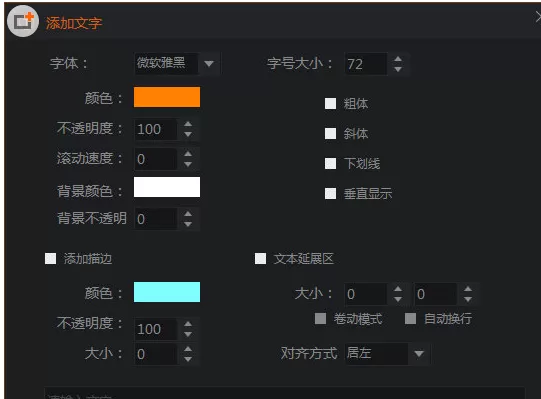Increase stroke 不透明度 with up arrow

pos(188,324)
